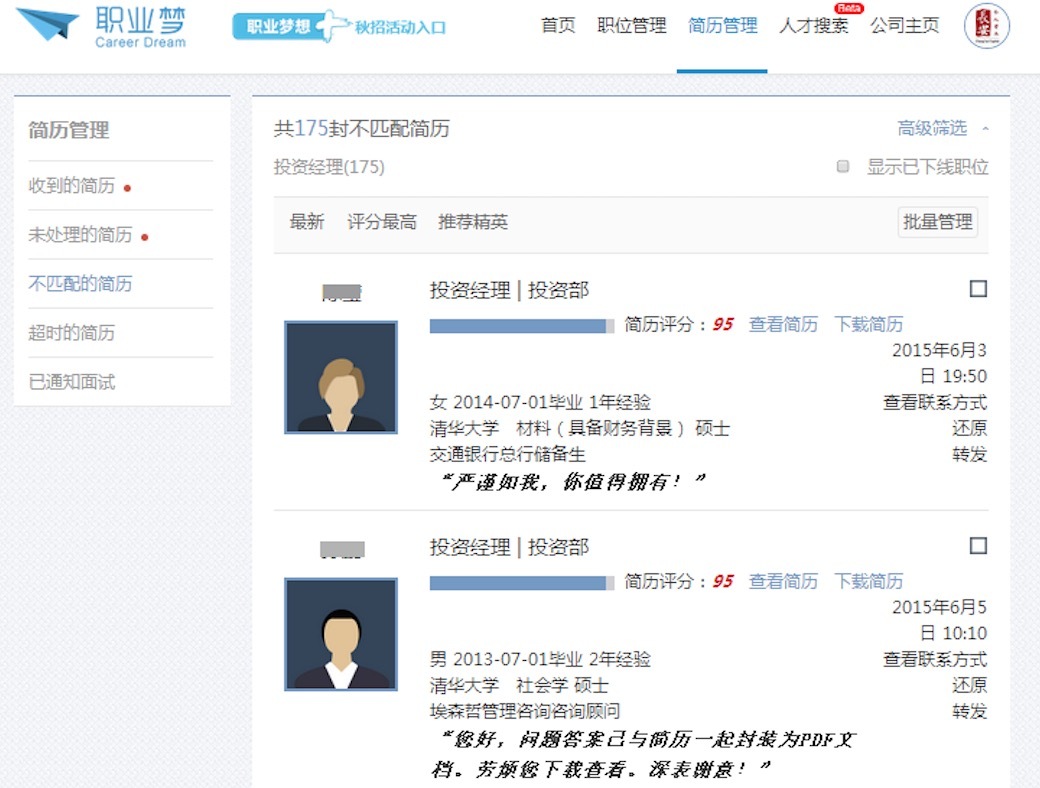Open the company avatar in top right
The height and width of the screenshot is (788, 1040).
tap(986, 27)
